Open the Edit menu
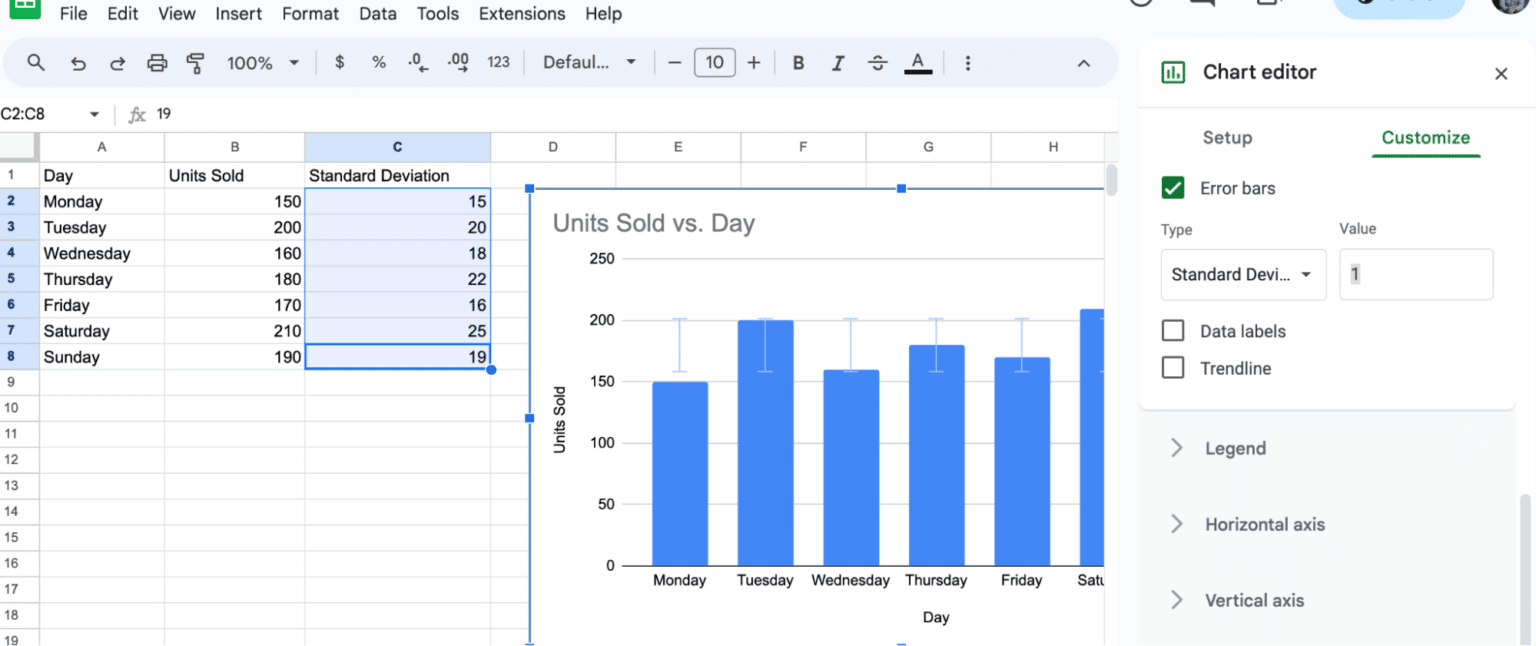The height and width of the screenshot is (646, 1536). 123,14
